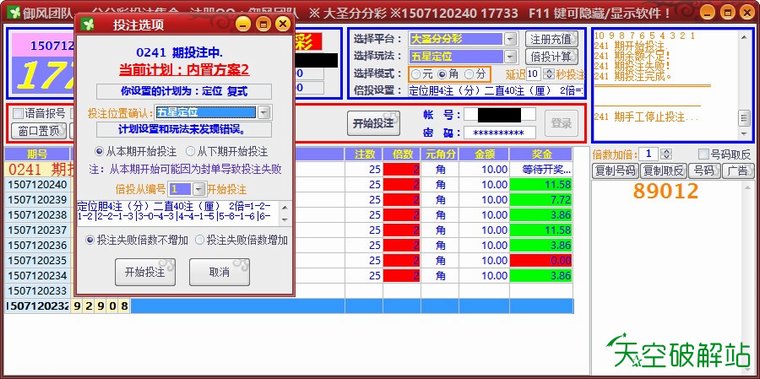Viewport: 760px width, 379px height.
Task: Open 投注位置确认 combo box
Action: click(x=263, y=112)
